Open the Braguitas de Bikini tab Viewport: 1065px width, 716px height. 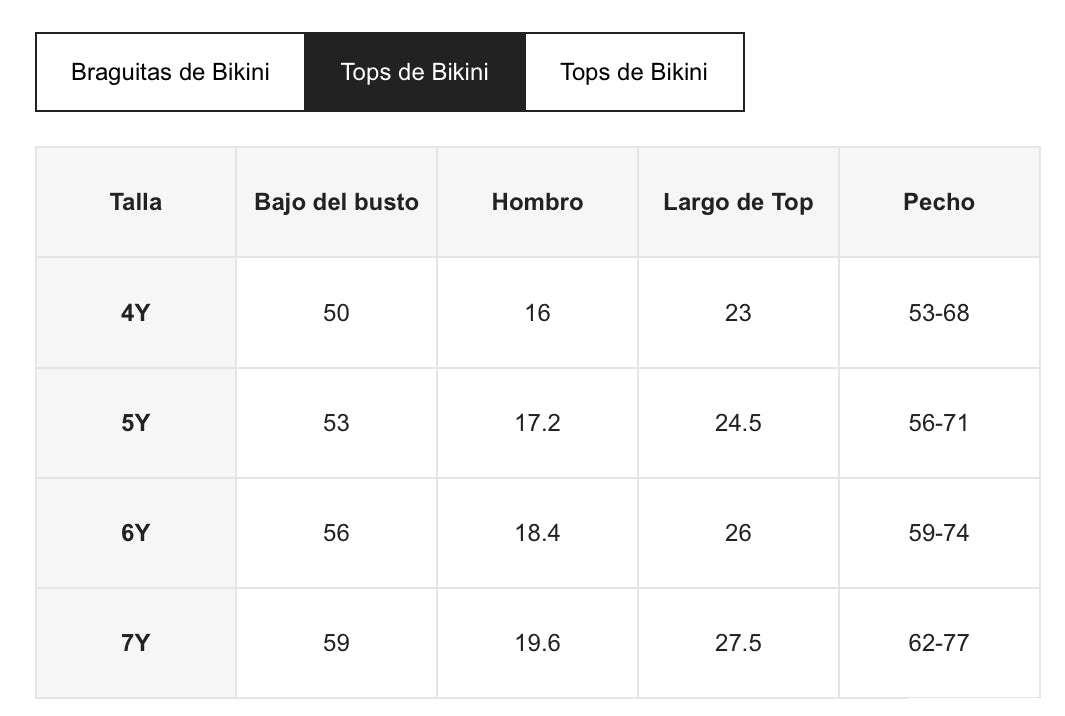click(x=170, y=72)
